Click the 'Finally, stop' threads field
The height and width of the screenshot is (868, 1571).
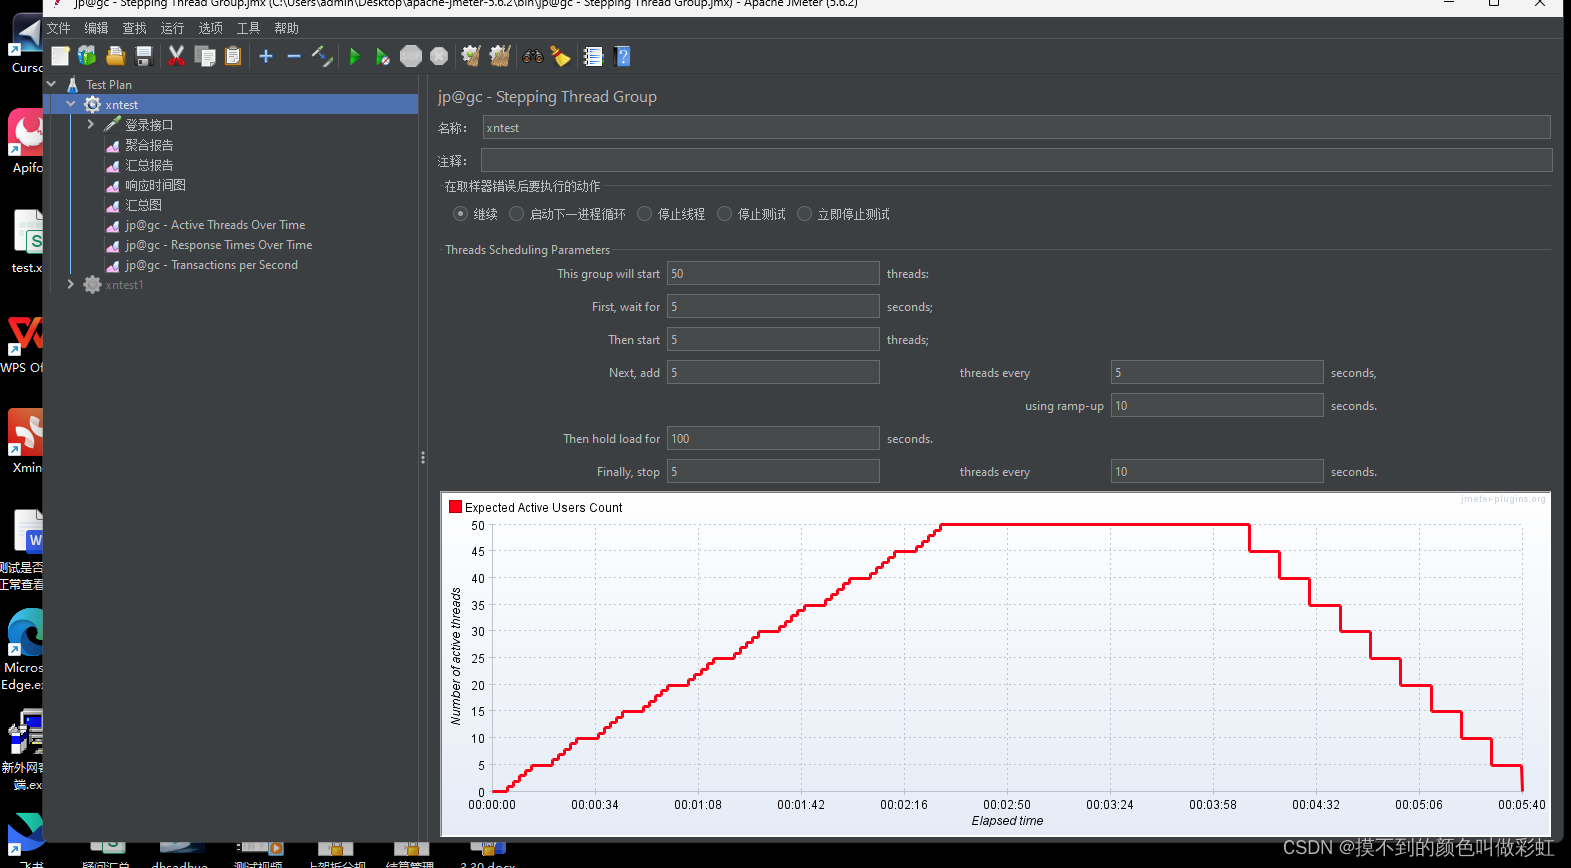tap(773, 471)
